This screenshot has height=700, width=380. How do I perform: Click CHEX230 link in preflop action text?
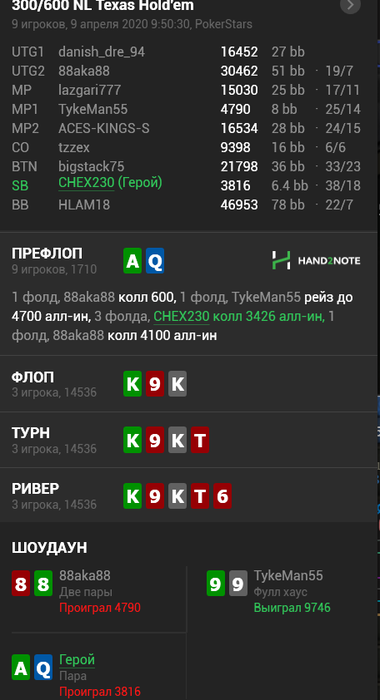(181, 317)
